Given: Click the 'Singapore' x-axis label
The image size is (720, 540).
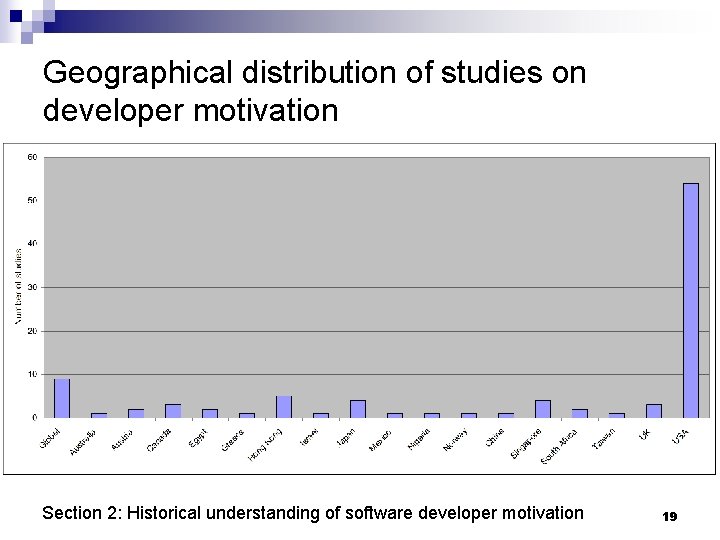Looking at the screenshot, I should pyautogui.click(x=526, y=444).
